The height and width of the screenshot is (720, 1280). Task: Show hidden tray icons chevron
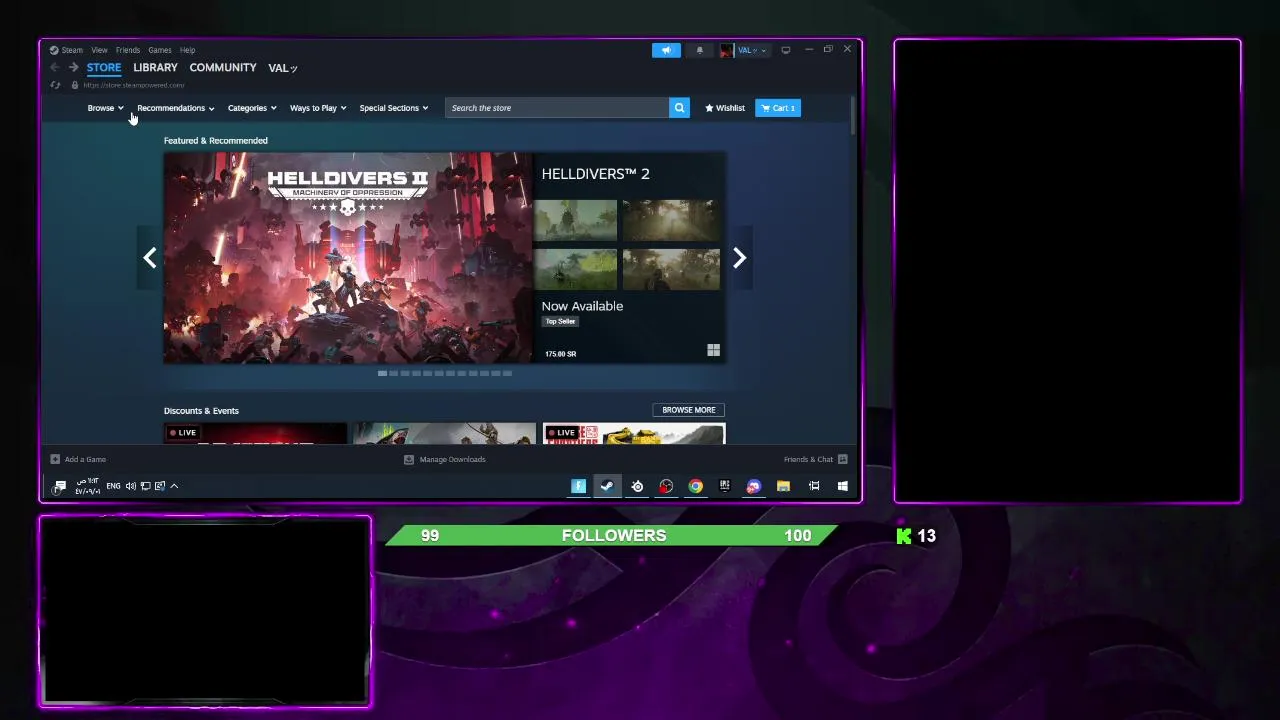click(x=174, y=486)
